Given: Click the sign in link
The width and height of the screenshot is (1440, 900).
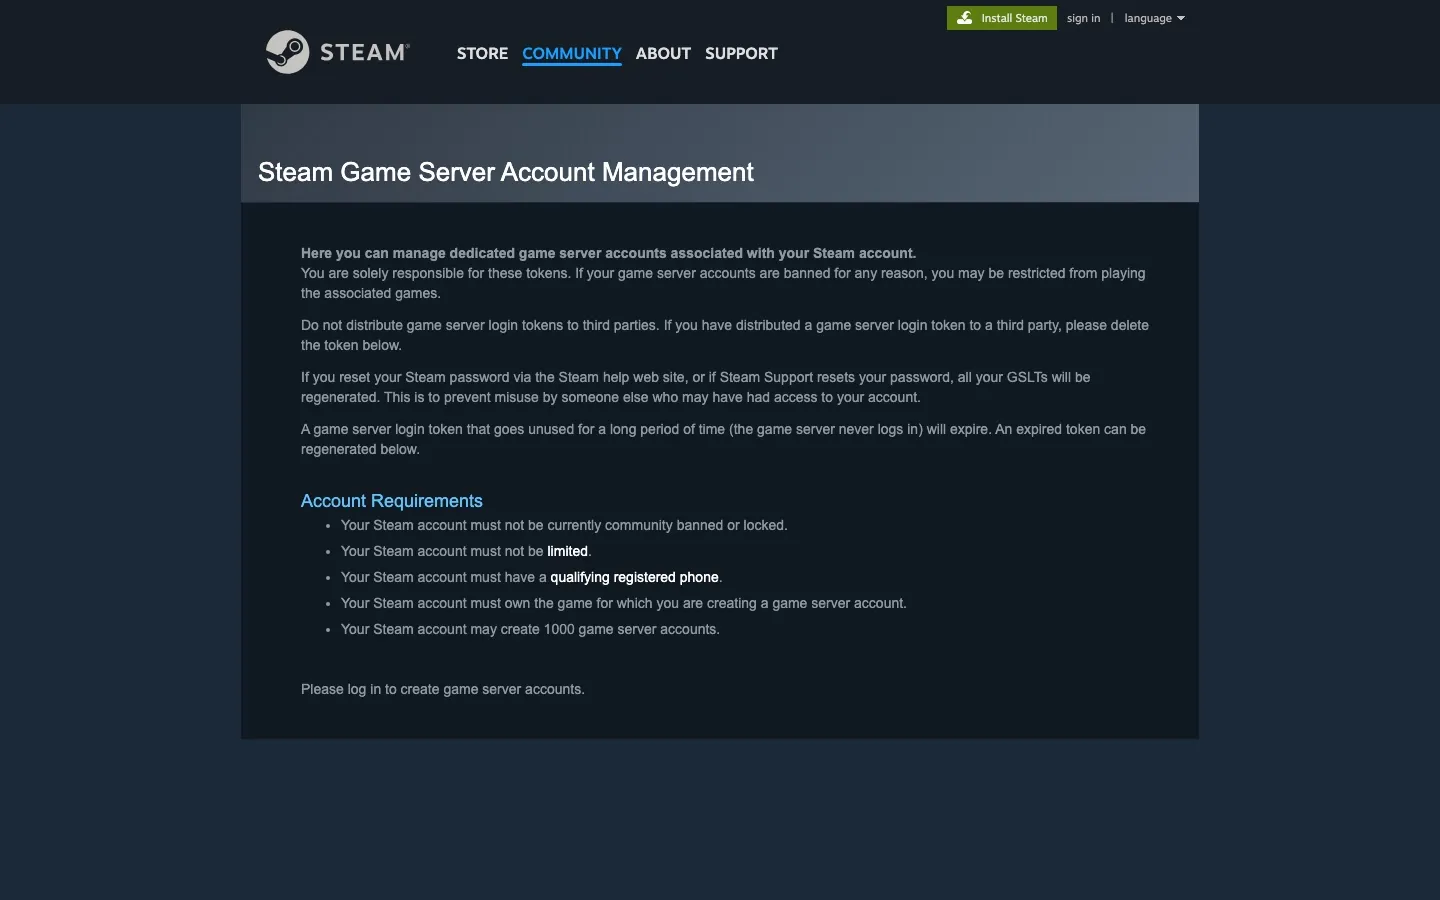Looking at the screenshot, I should 1083,18.
